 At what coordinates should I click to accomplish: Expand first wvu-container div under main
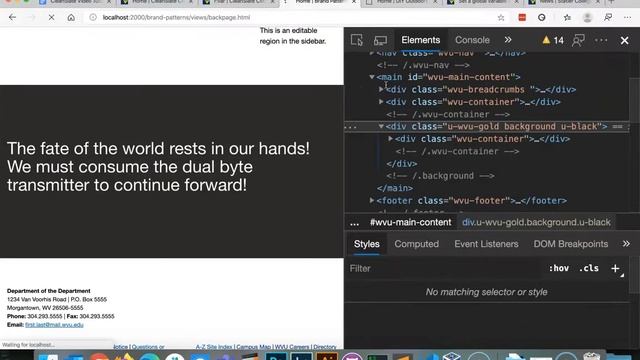(x=381, y=102)
